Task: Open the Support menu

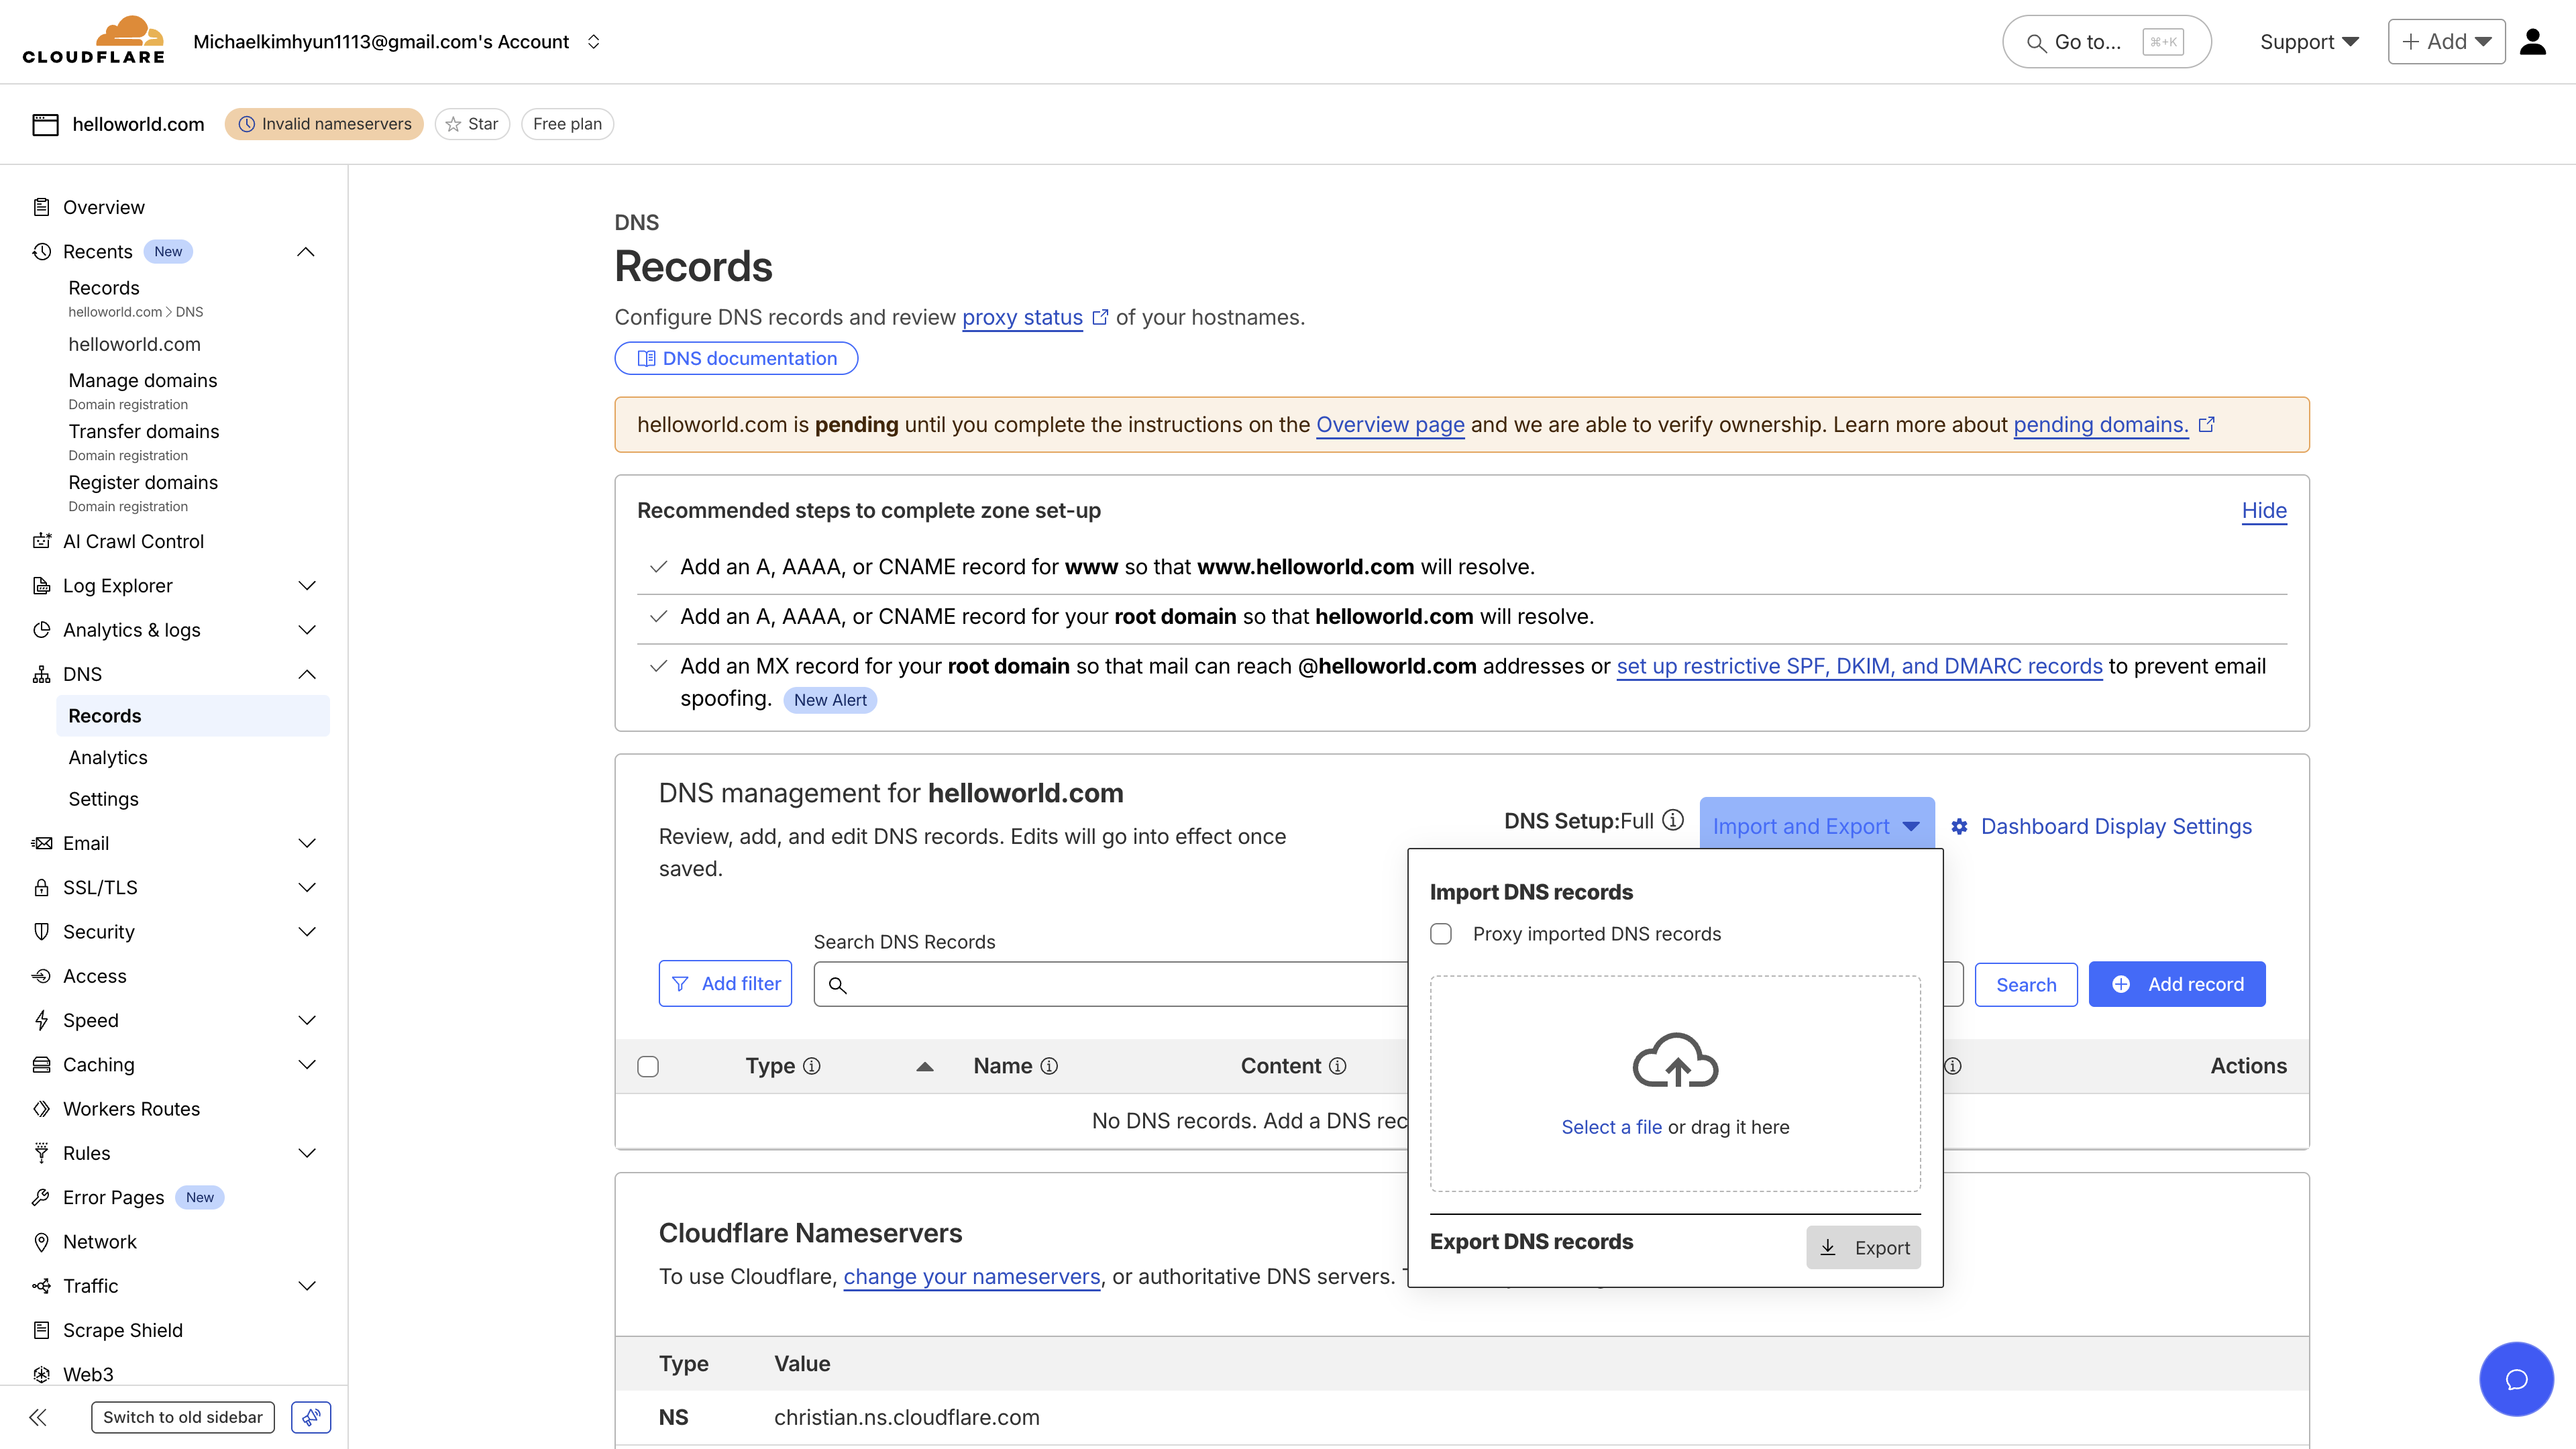Action: (2309, 41)
